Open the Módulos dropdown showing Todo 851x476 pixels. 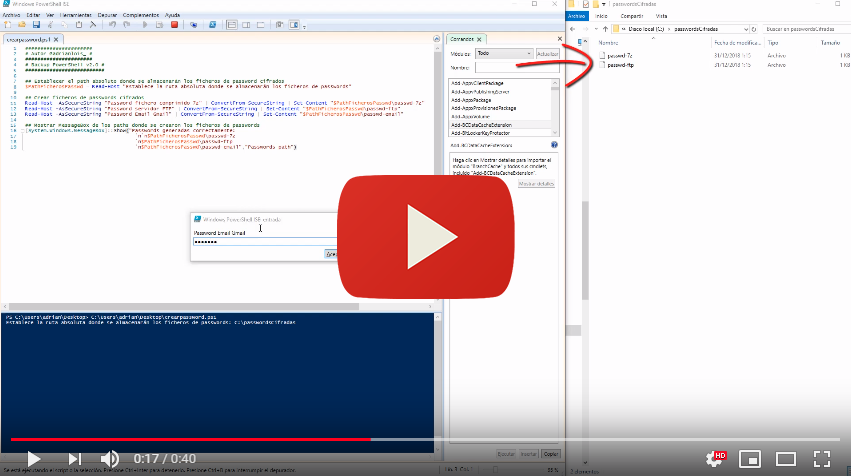[x=504, y=53]
